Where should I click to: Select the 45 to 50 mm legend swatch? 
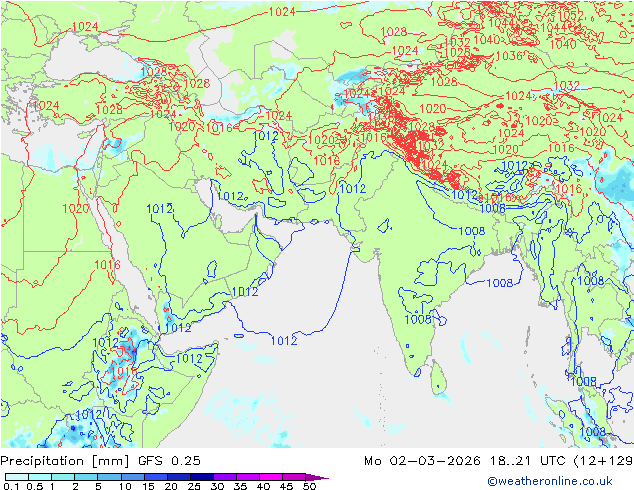294,477
